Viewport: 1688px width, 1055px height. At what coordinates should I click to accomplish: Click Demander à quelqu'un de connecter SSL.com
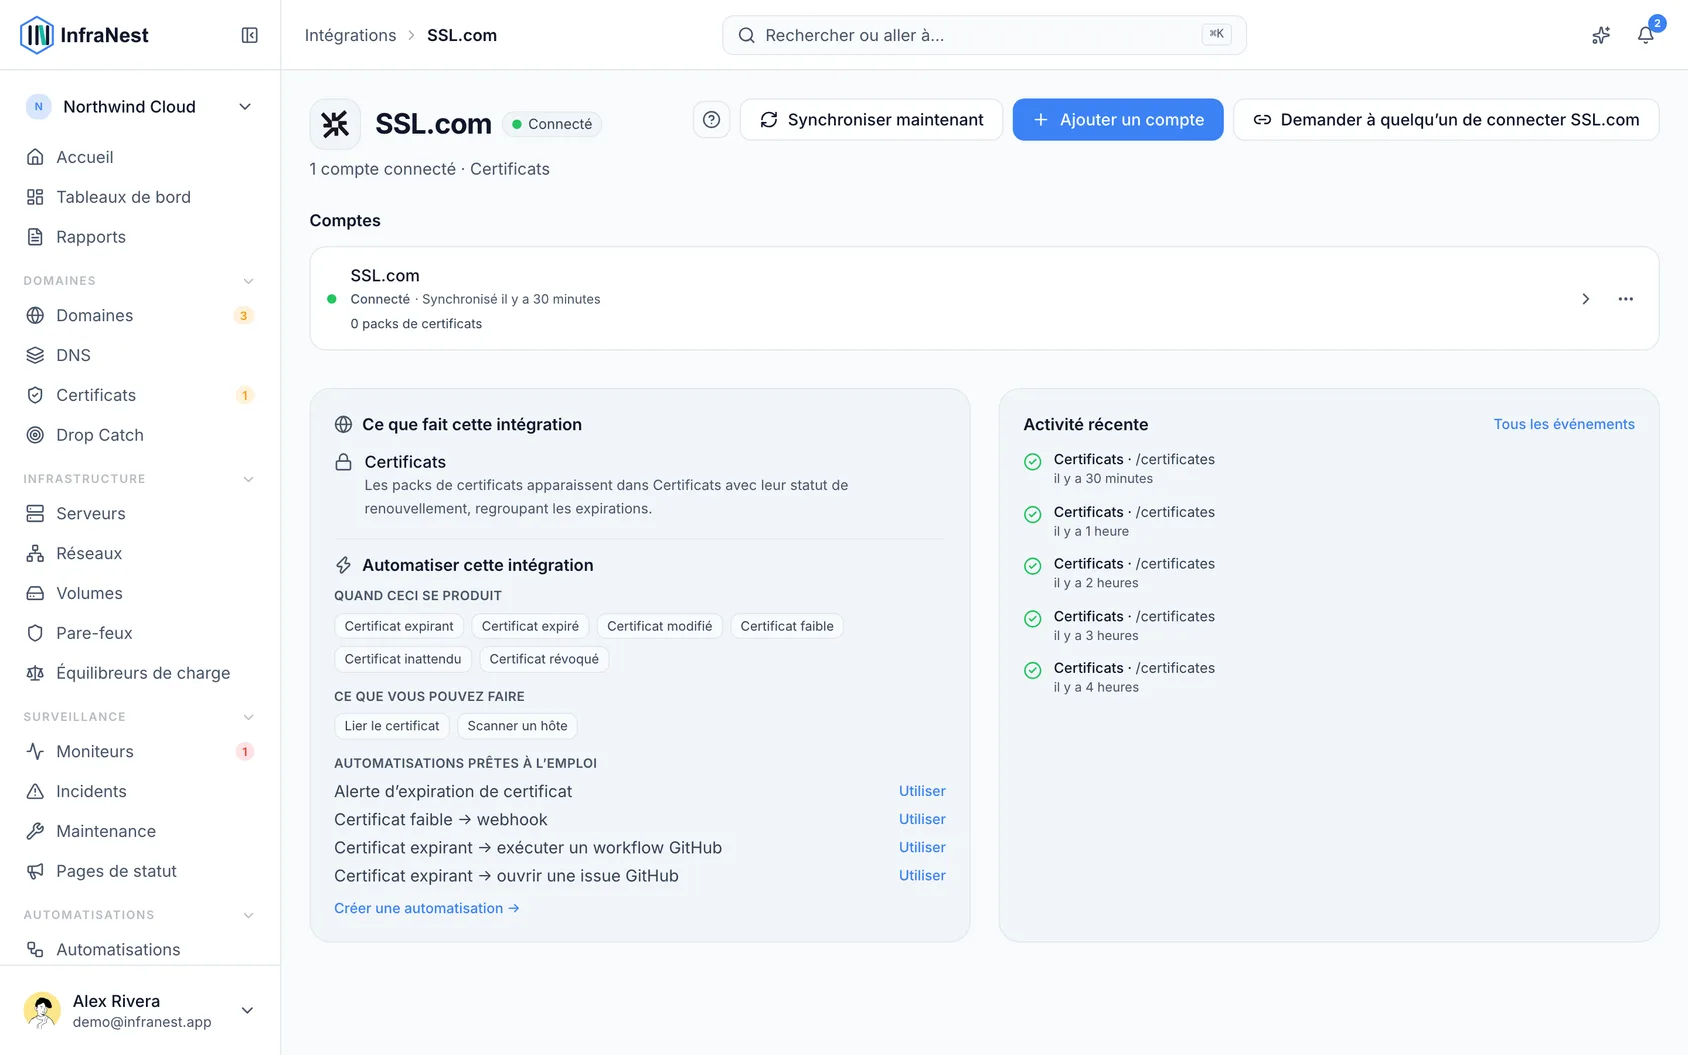pos(1446,120)
